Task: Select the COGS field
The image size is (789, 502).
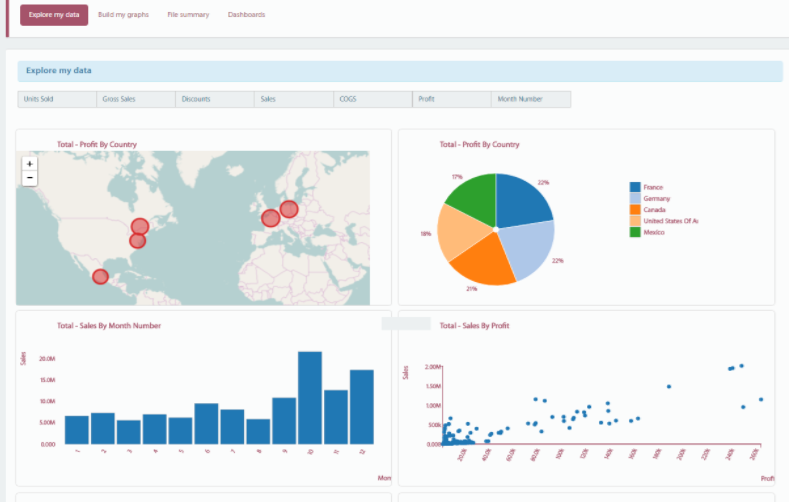Action: pos(373,99)
